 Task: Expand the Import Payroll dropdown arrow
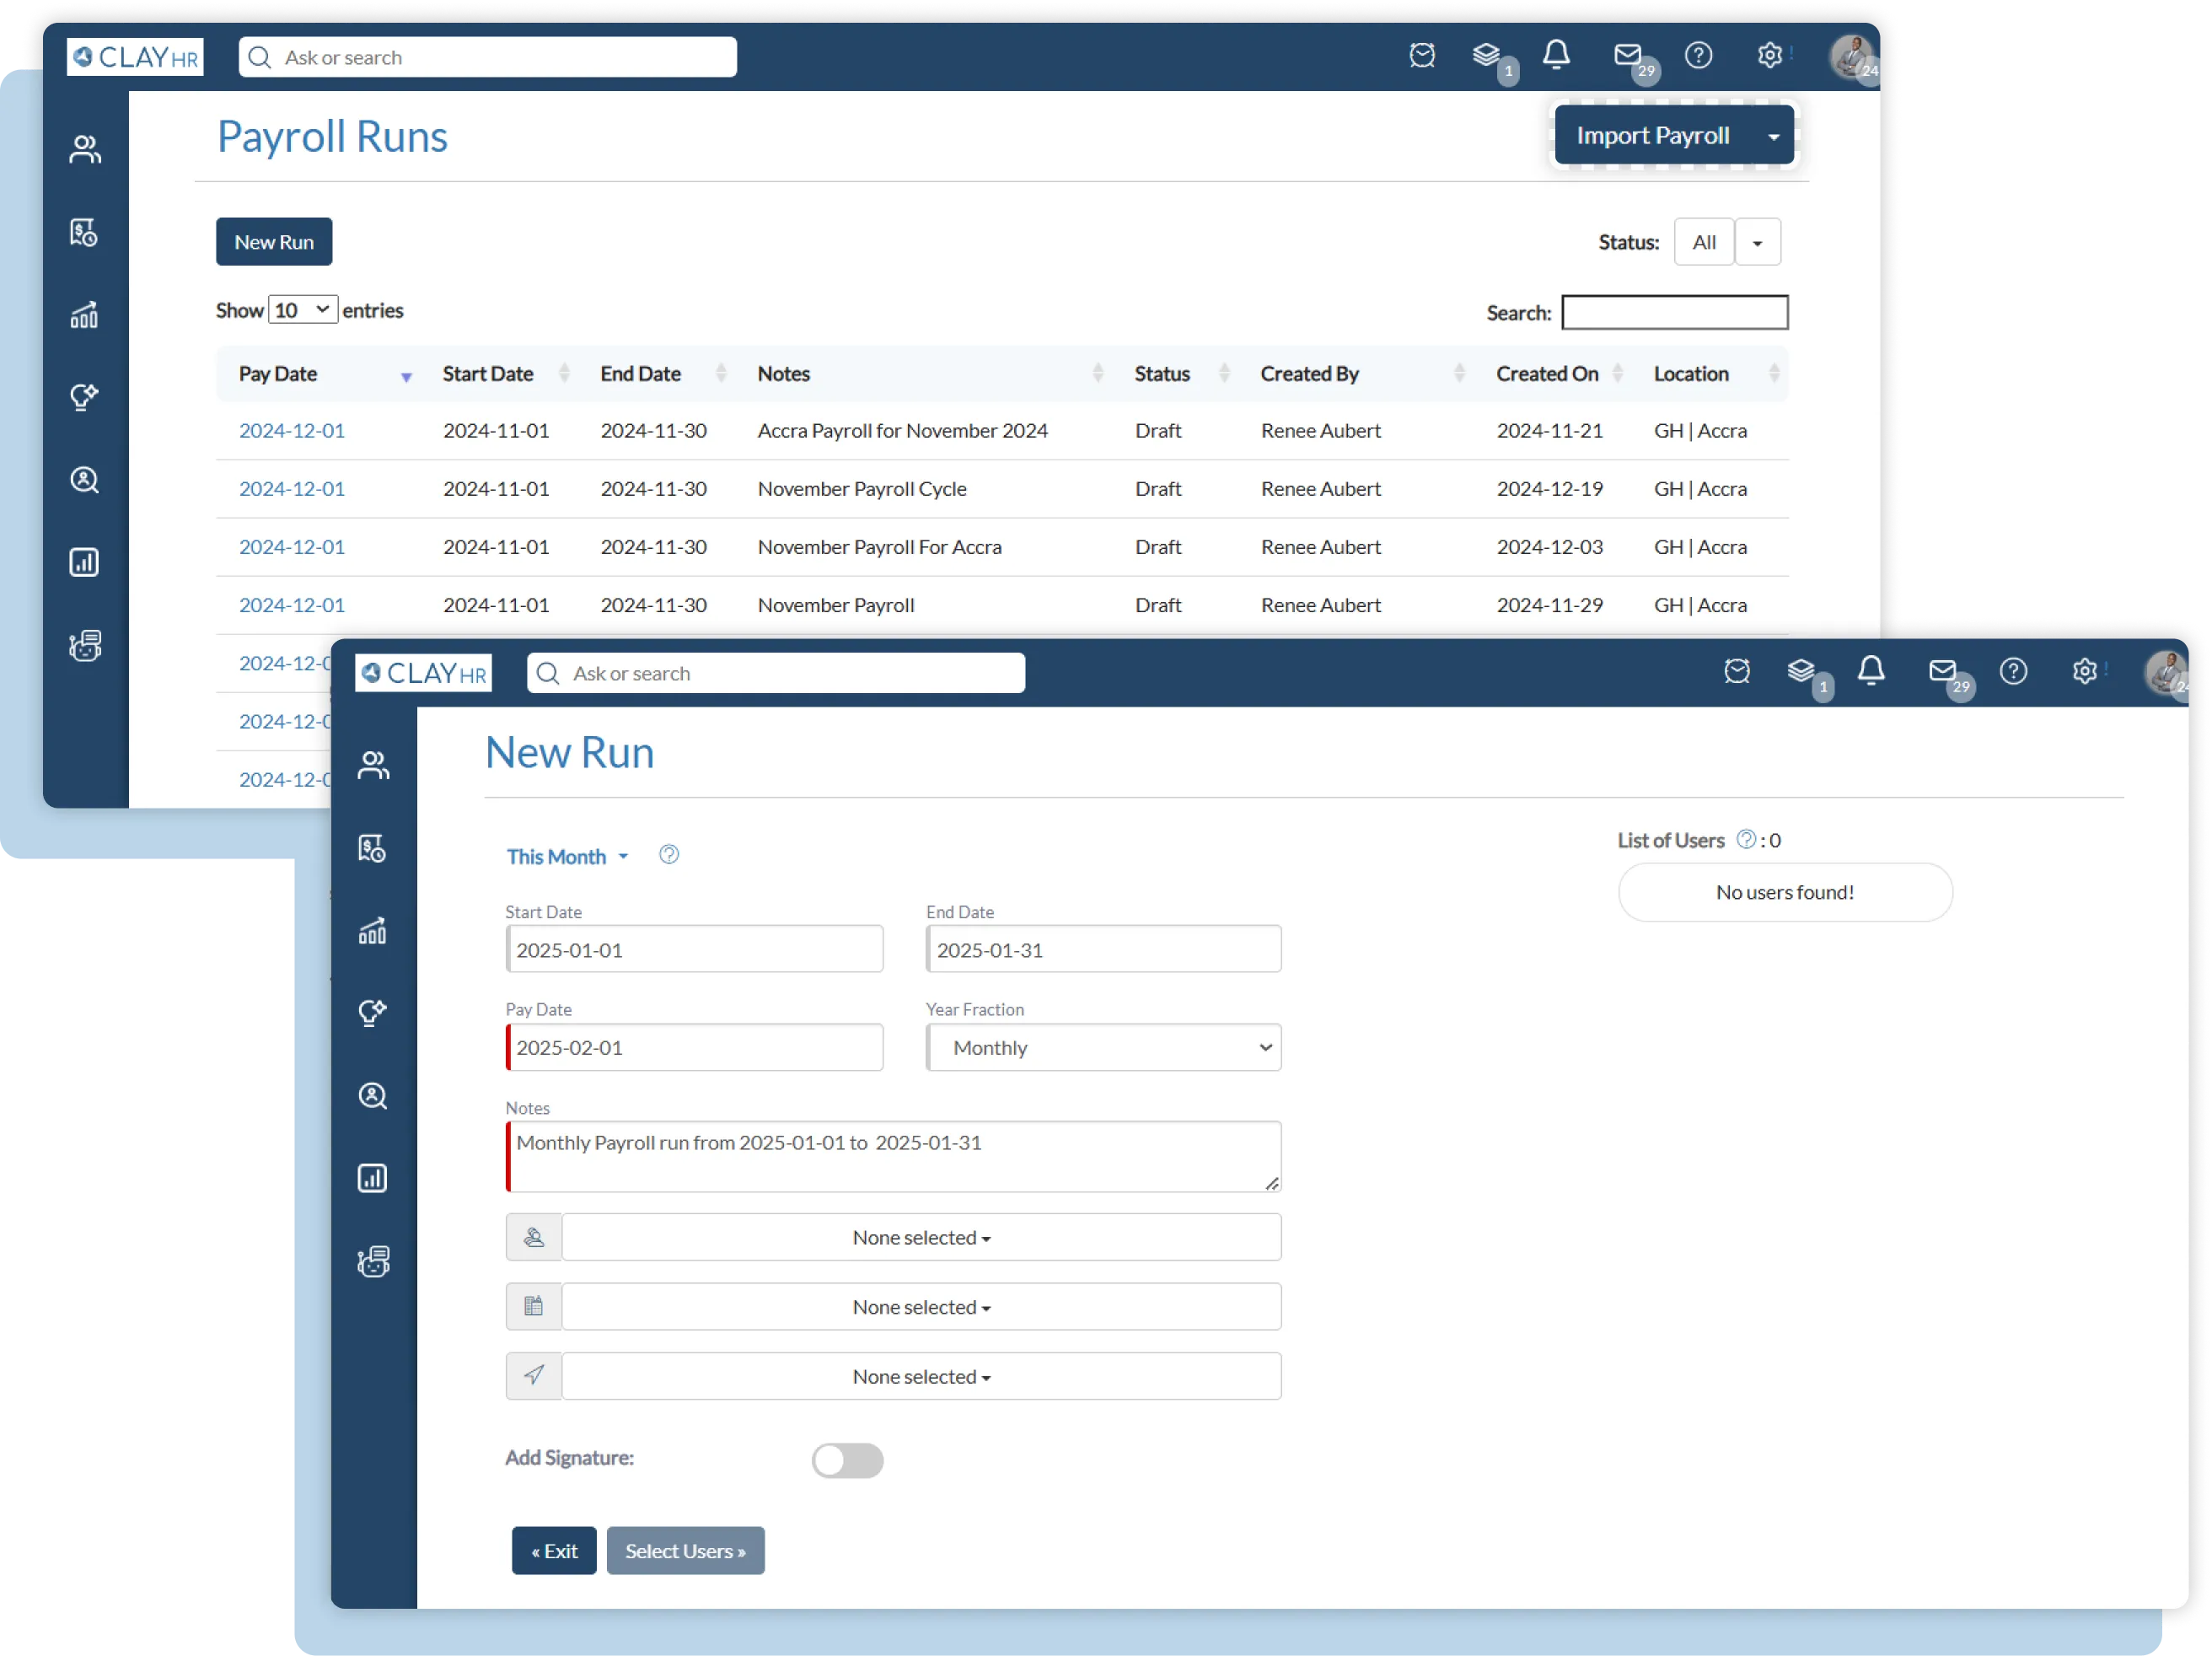pyautogui.click(x=1773, y=137)
